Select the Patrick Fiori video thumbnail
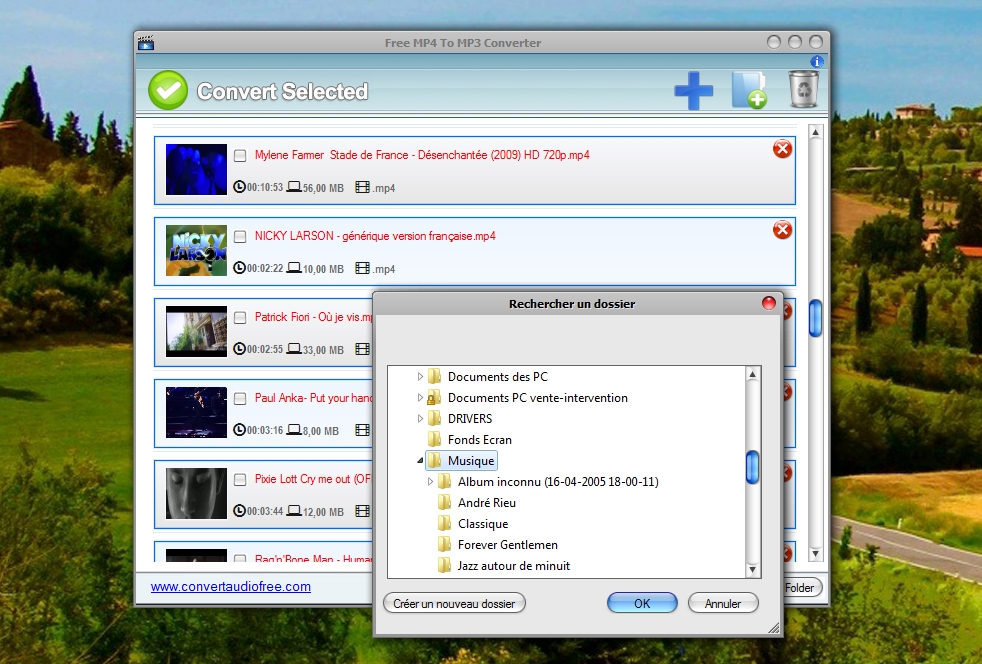 click(x=196, y=331)
